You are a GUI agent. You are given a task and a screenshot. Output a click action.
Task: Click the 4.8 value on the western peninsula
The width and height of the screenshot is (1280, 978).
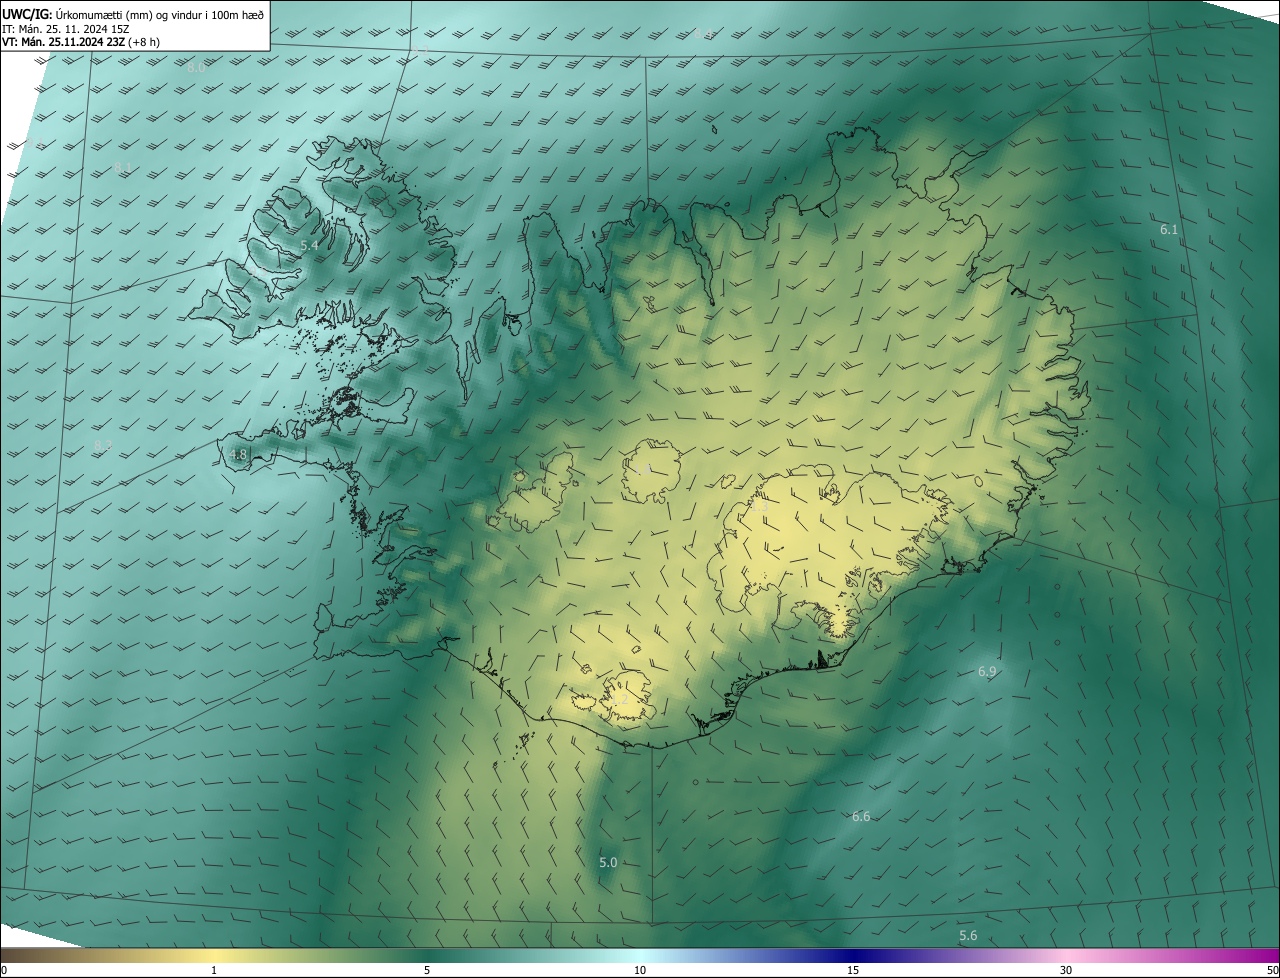pos(238,454)
